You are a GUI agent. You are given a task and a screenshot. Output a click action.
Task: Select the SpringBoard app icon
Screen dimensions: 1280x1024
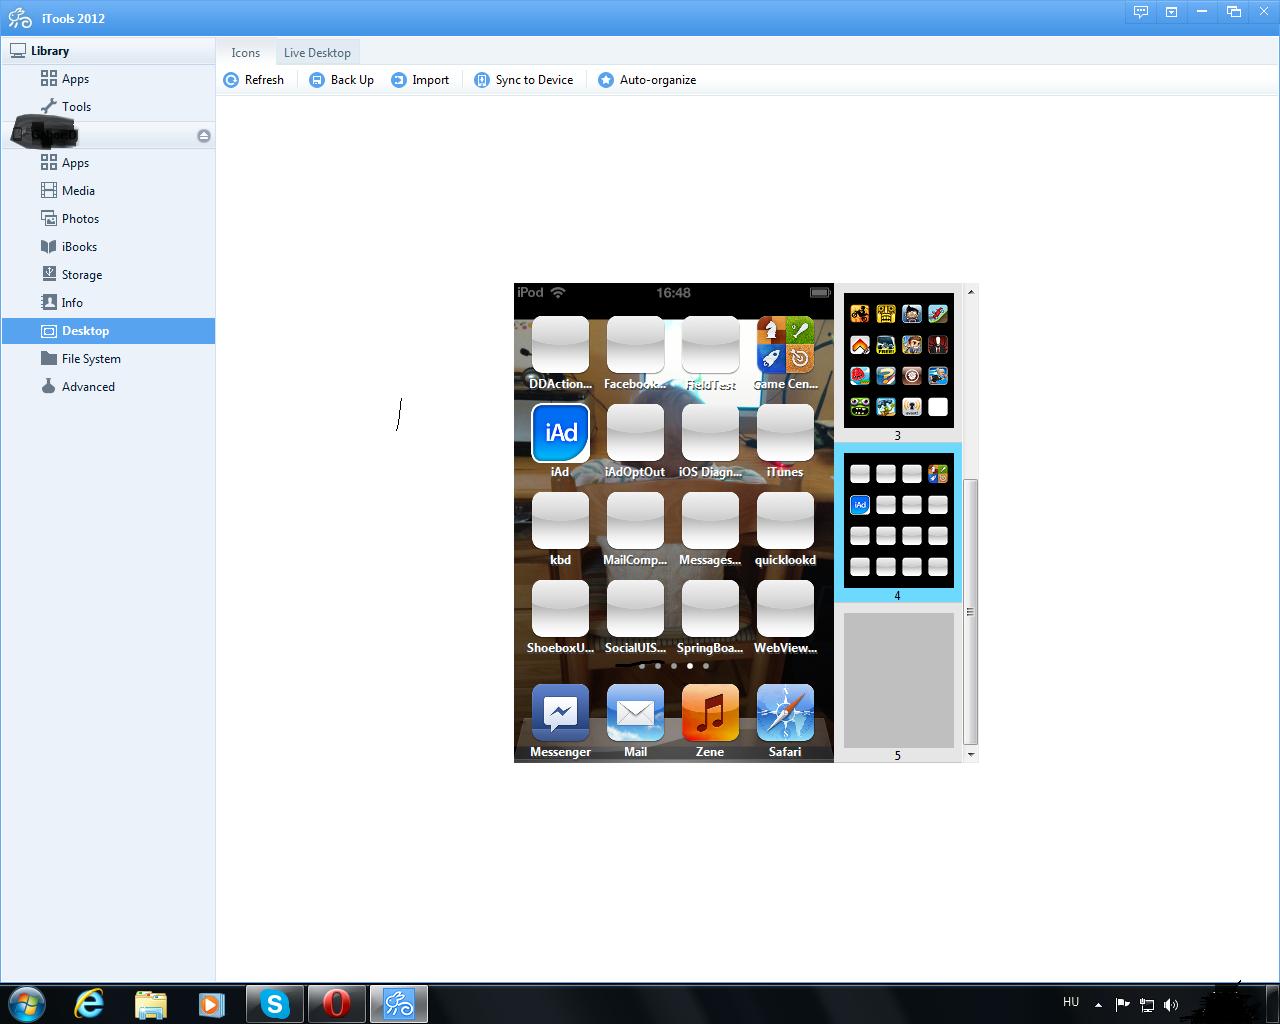710,609
